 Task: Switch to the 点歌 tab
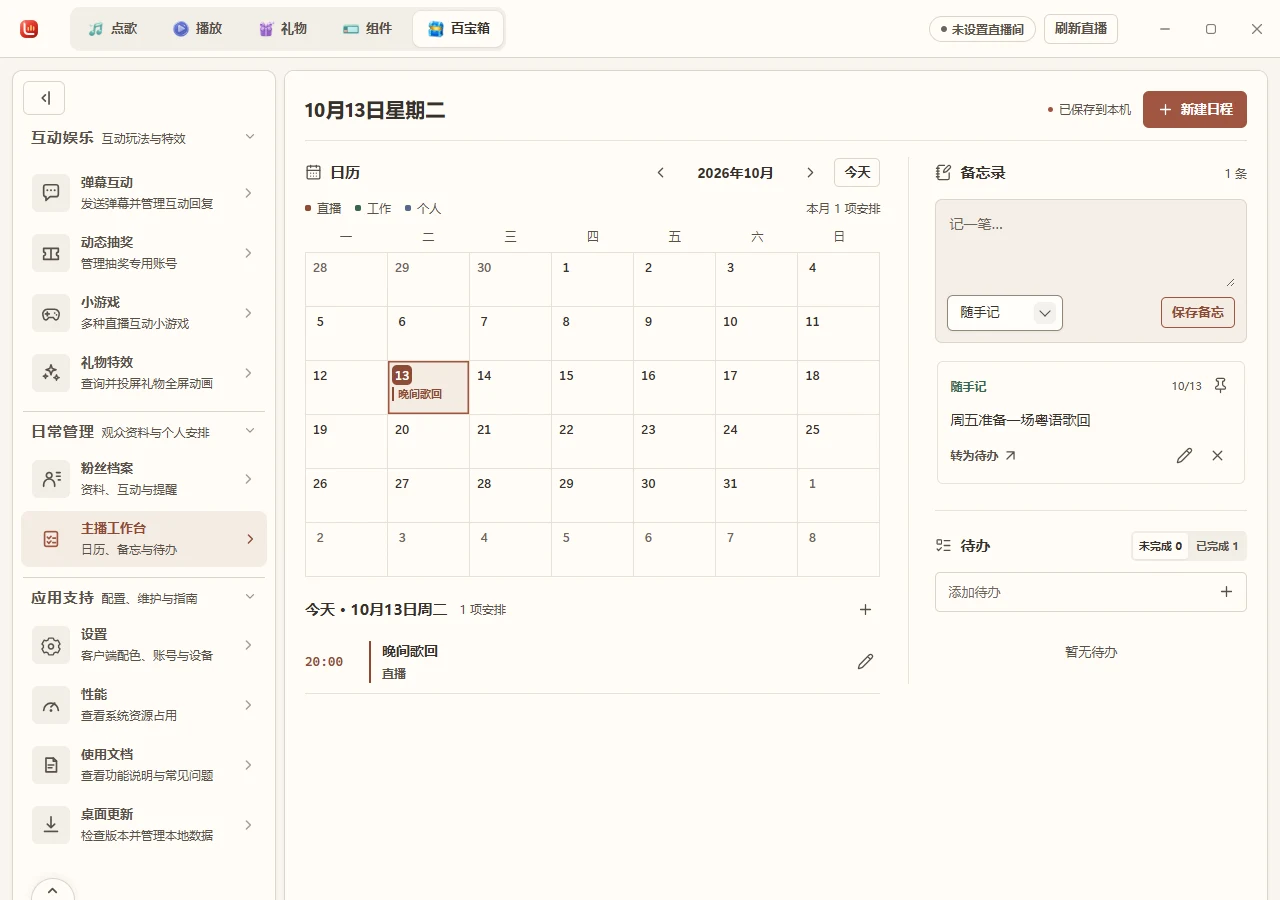coord(113,29)
